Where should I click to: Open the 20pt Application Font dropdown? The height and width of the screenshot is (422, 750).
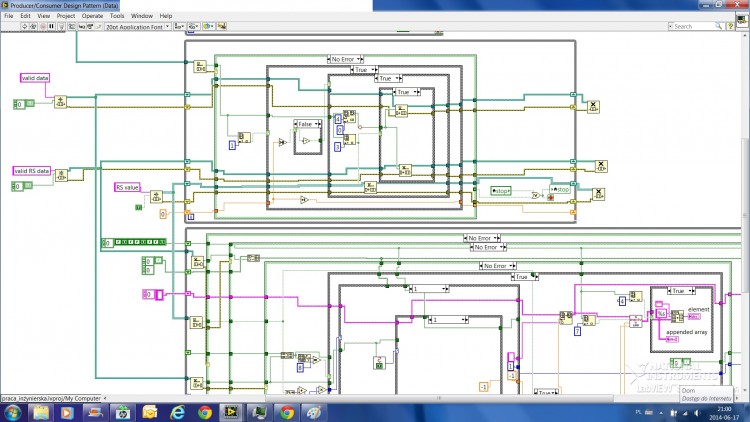tap(137, 27)
